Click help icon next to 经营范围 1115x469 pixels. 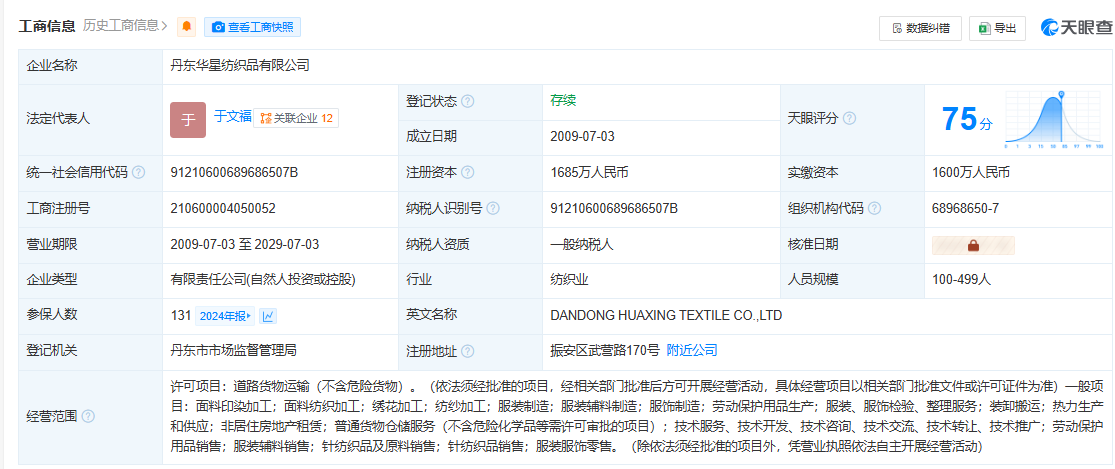tap(87, 416)
